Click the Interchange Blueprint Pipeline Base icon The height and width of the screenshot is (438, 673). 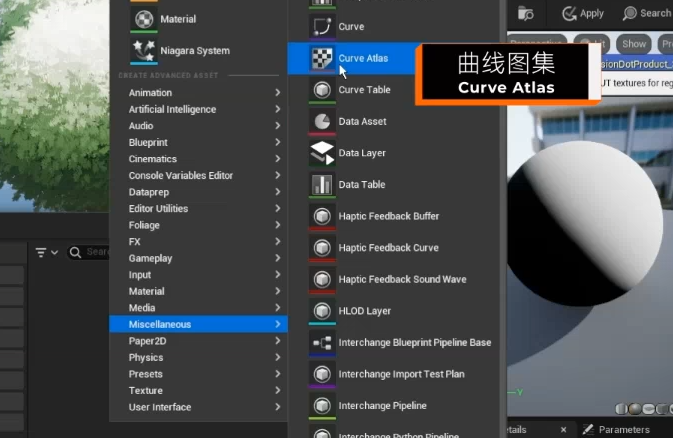pos(321,343)
